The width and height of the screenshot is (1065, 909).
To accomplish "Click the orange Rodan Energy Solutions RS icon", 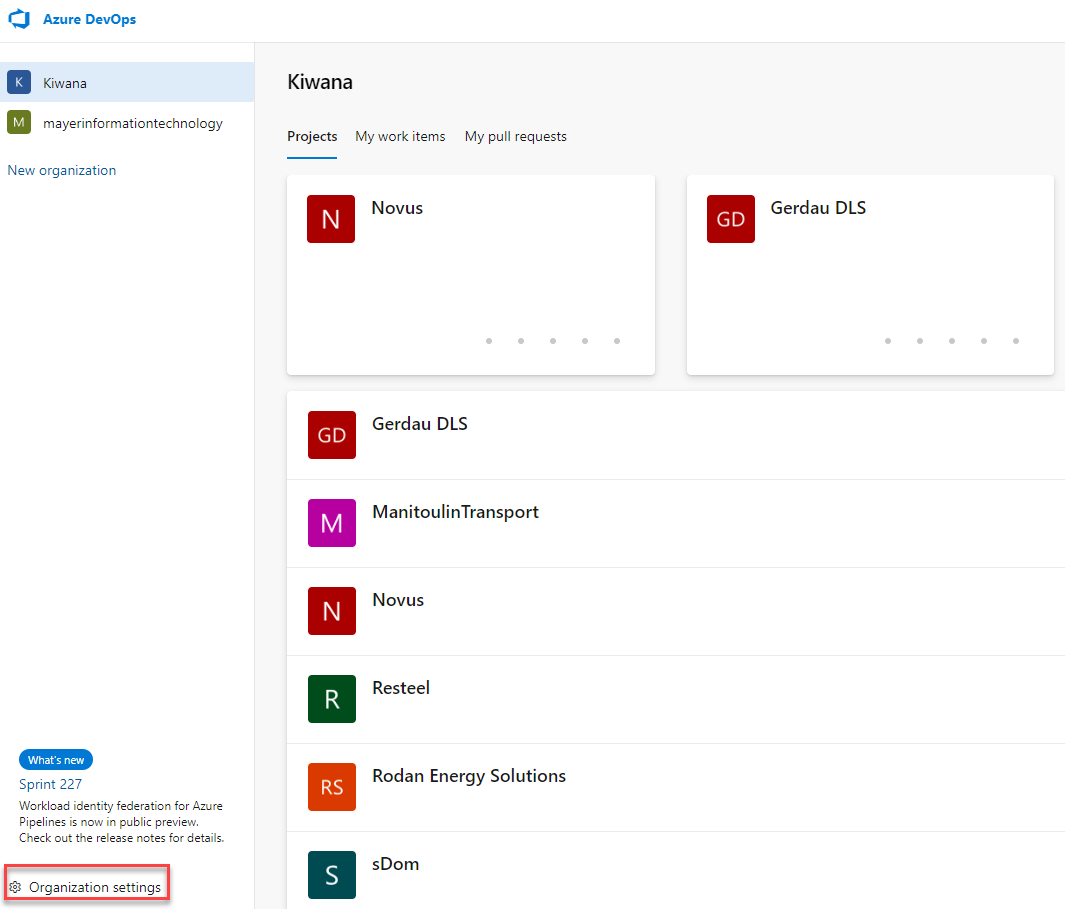I will coord(332,787).
